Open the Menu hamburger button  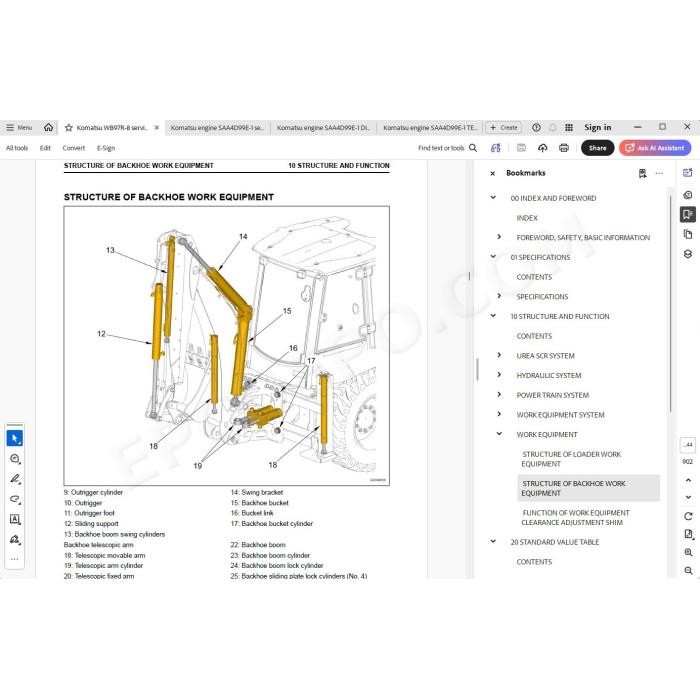[19, 128]
